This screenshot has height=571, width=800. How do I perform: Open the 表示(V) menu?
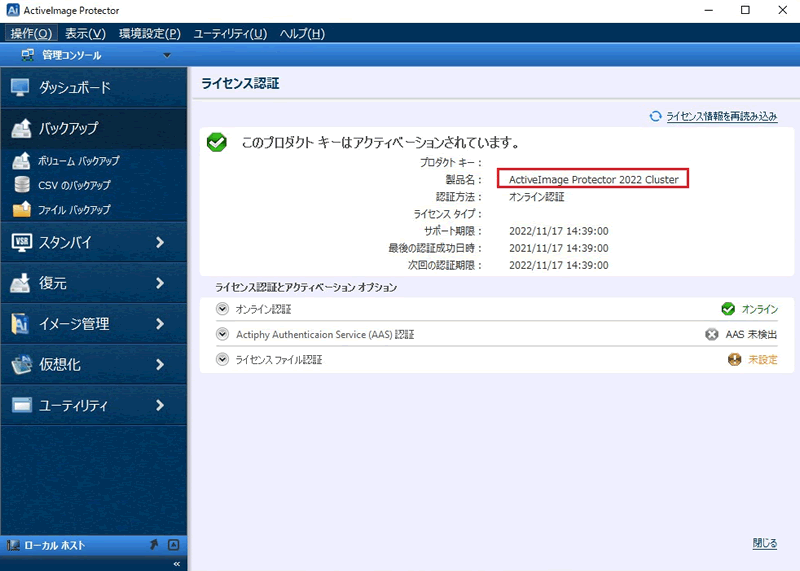tap(85, 34)
